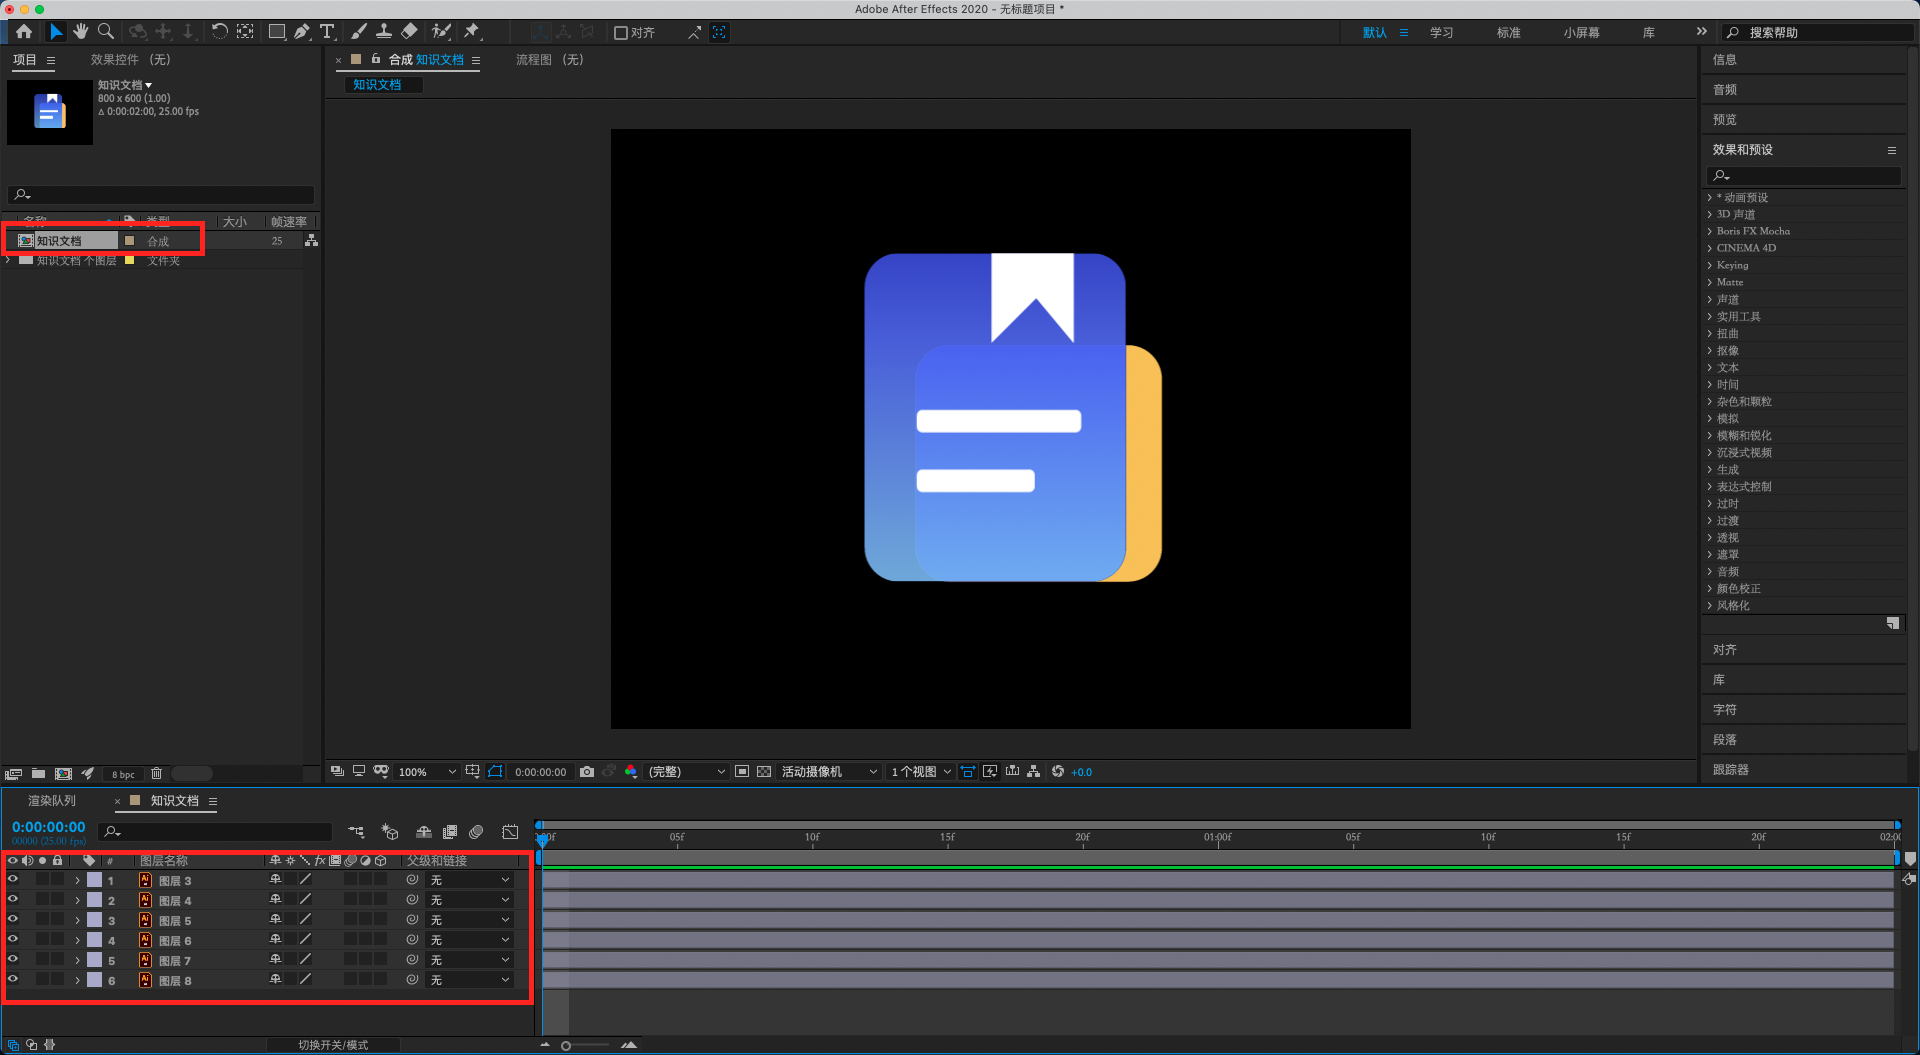The height and width of the screenshot is (1055, 1920).
Task: Open the 100% magnification dropdown
Action: (x=427, y=771)
